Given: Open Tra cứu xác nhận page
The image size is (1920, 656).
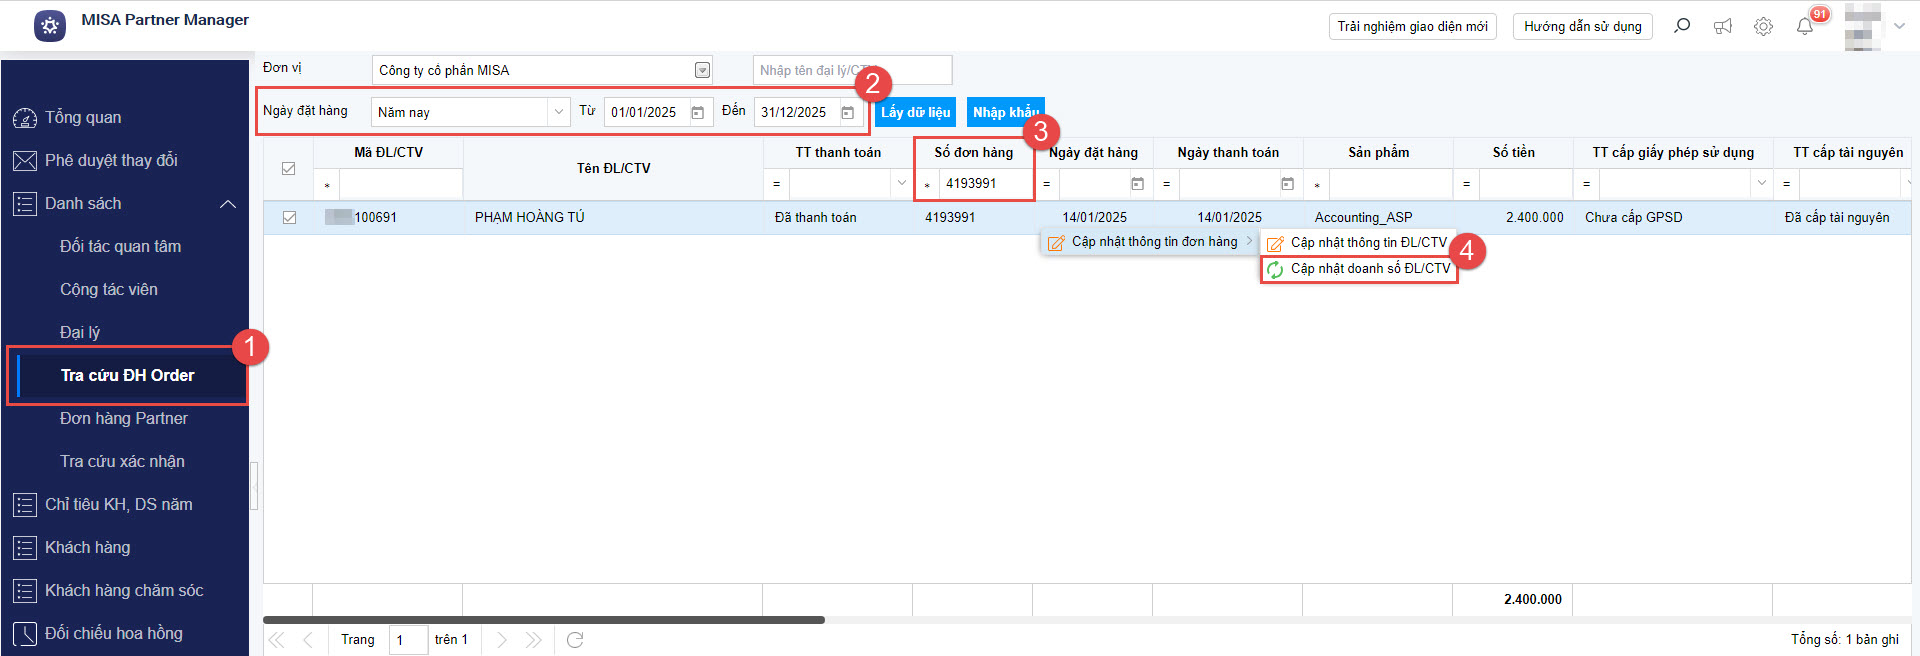Looking at the screenshot, I should click(122, 461).
